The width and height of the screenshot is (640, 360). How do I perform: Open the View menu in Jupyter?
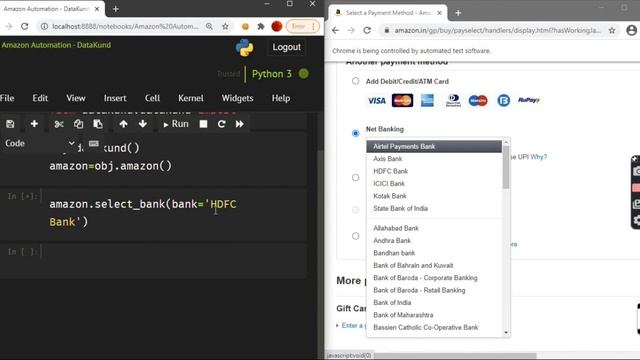(76, 98)
